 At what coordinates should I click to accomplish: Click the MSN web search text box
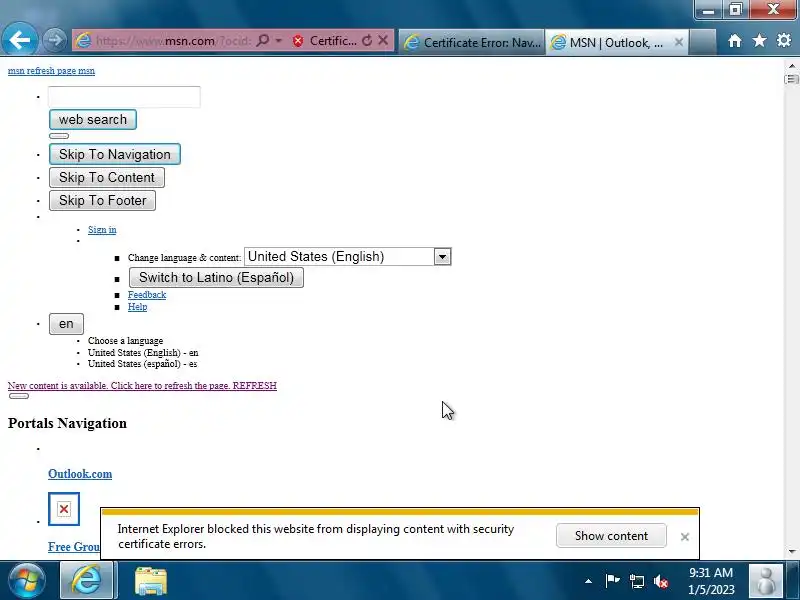point(124,97)
